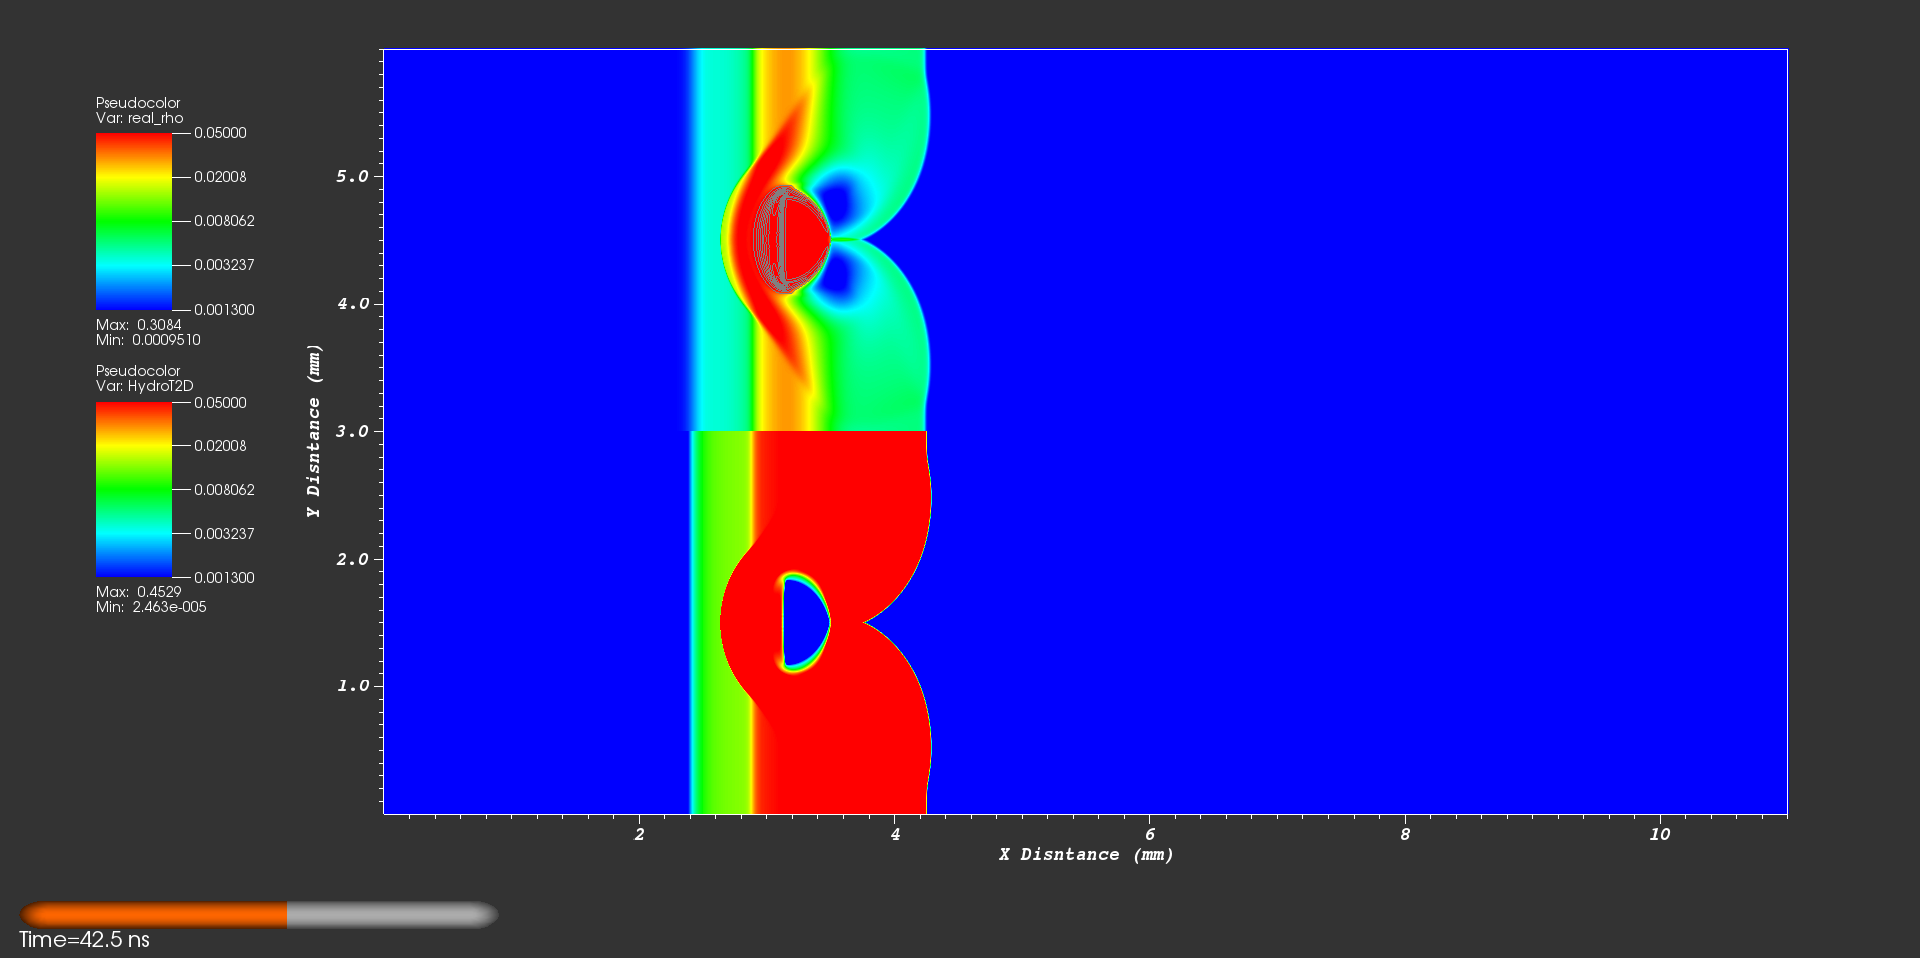
Task: Click the y-axis tick label '4.0'
Action: (x=352, y=303)
